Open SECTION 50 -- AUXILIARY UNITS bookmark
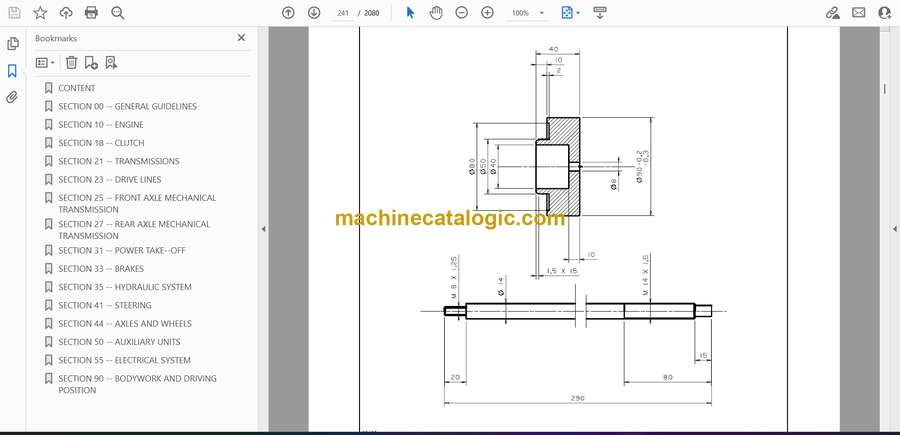The height and width of the screenshot is (435, 900). [119, 342]
